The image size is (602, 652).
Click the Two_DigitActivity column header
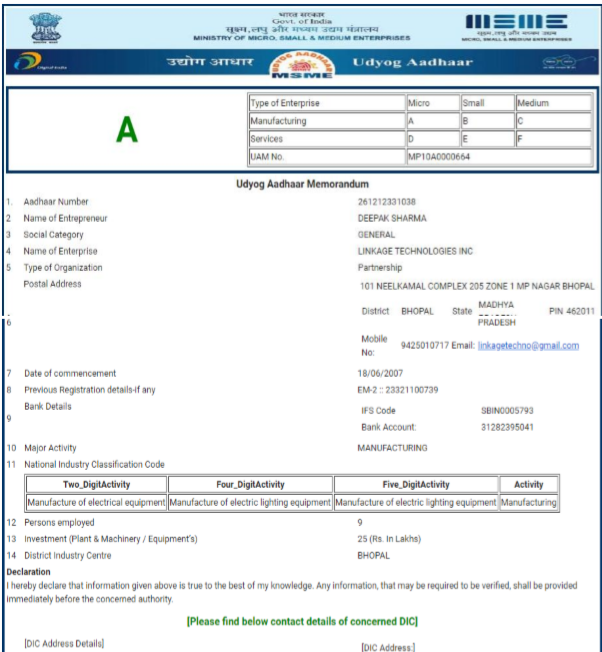click(x=96, y=484)
